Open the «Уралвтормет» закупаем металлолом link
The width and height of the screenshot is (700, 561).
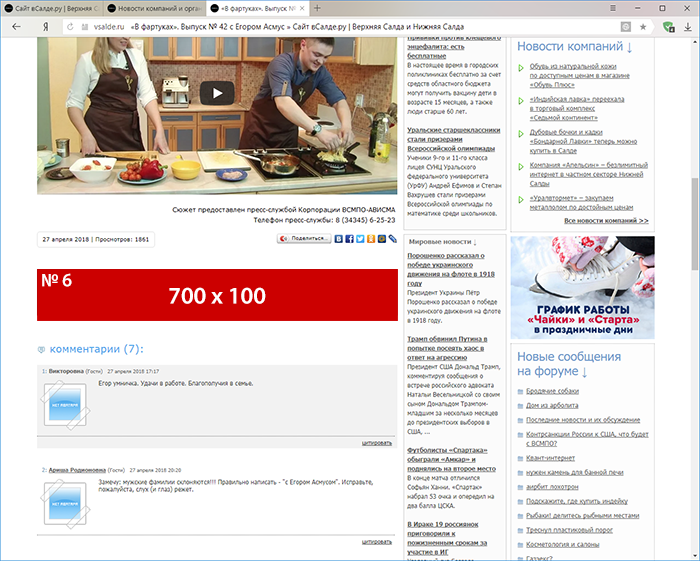[581, 203]
